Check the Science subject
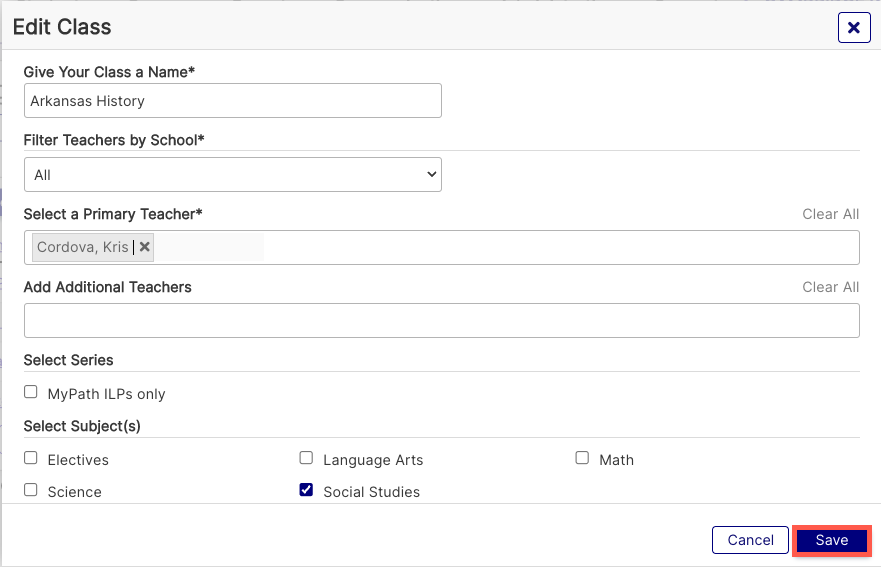 31,490
